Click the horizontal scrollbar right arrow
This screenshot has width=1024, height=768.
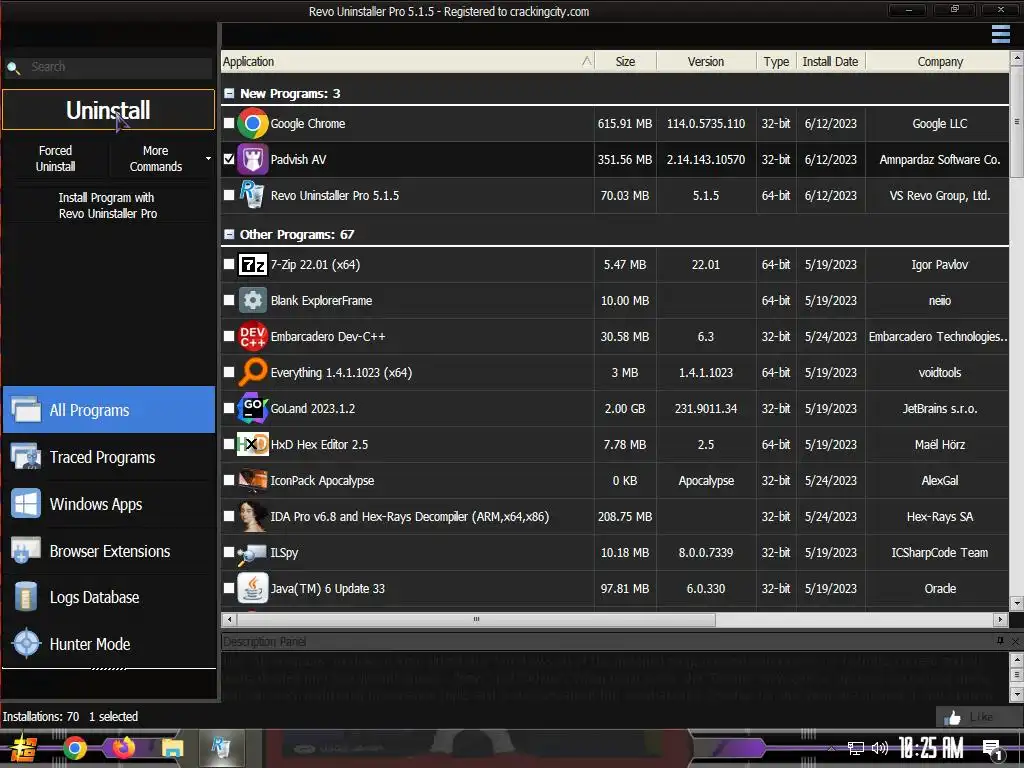[x=1000, y=619]
